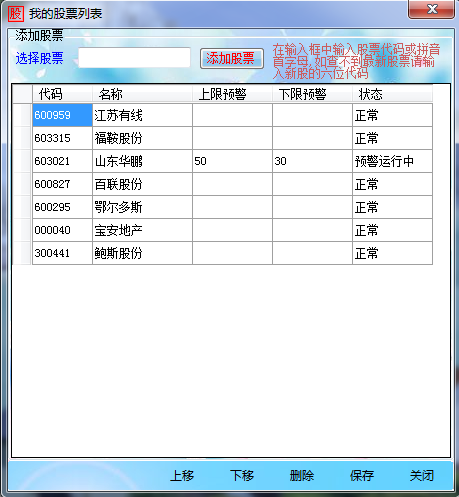The width and height of the screenshot is (459, 497).
Task: Click 删除 to delete selected stock
Action: point(302,475)
